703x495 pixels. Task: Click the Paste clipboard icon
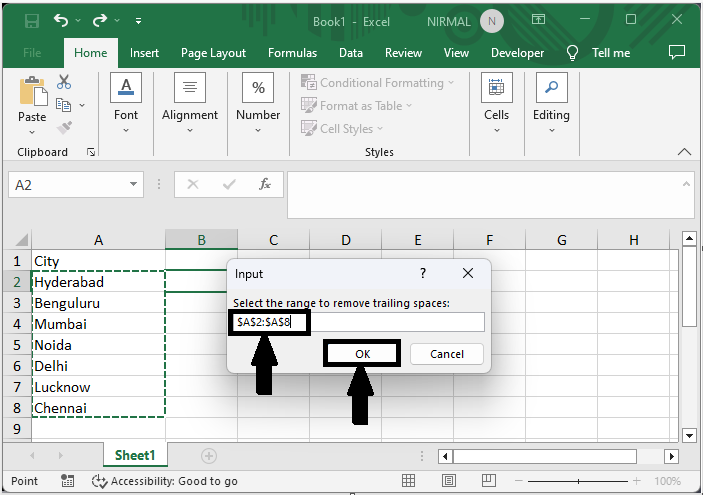[x=32, y=92]
